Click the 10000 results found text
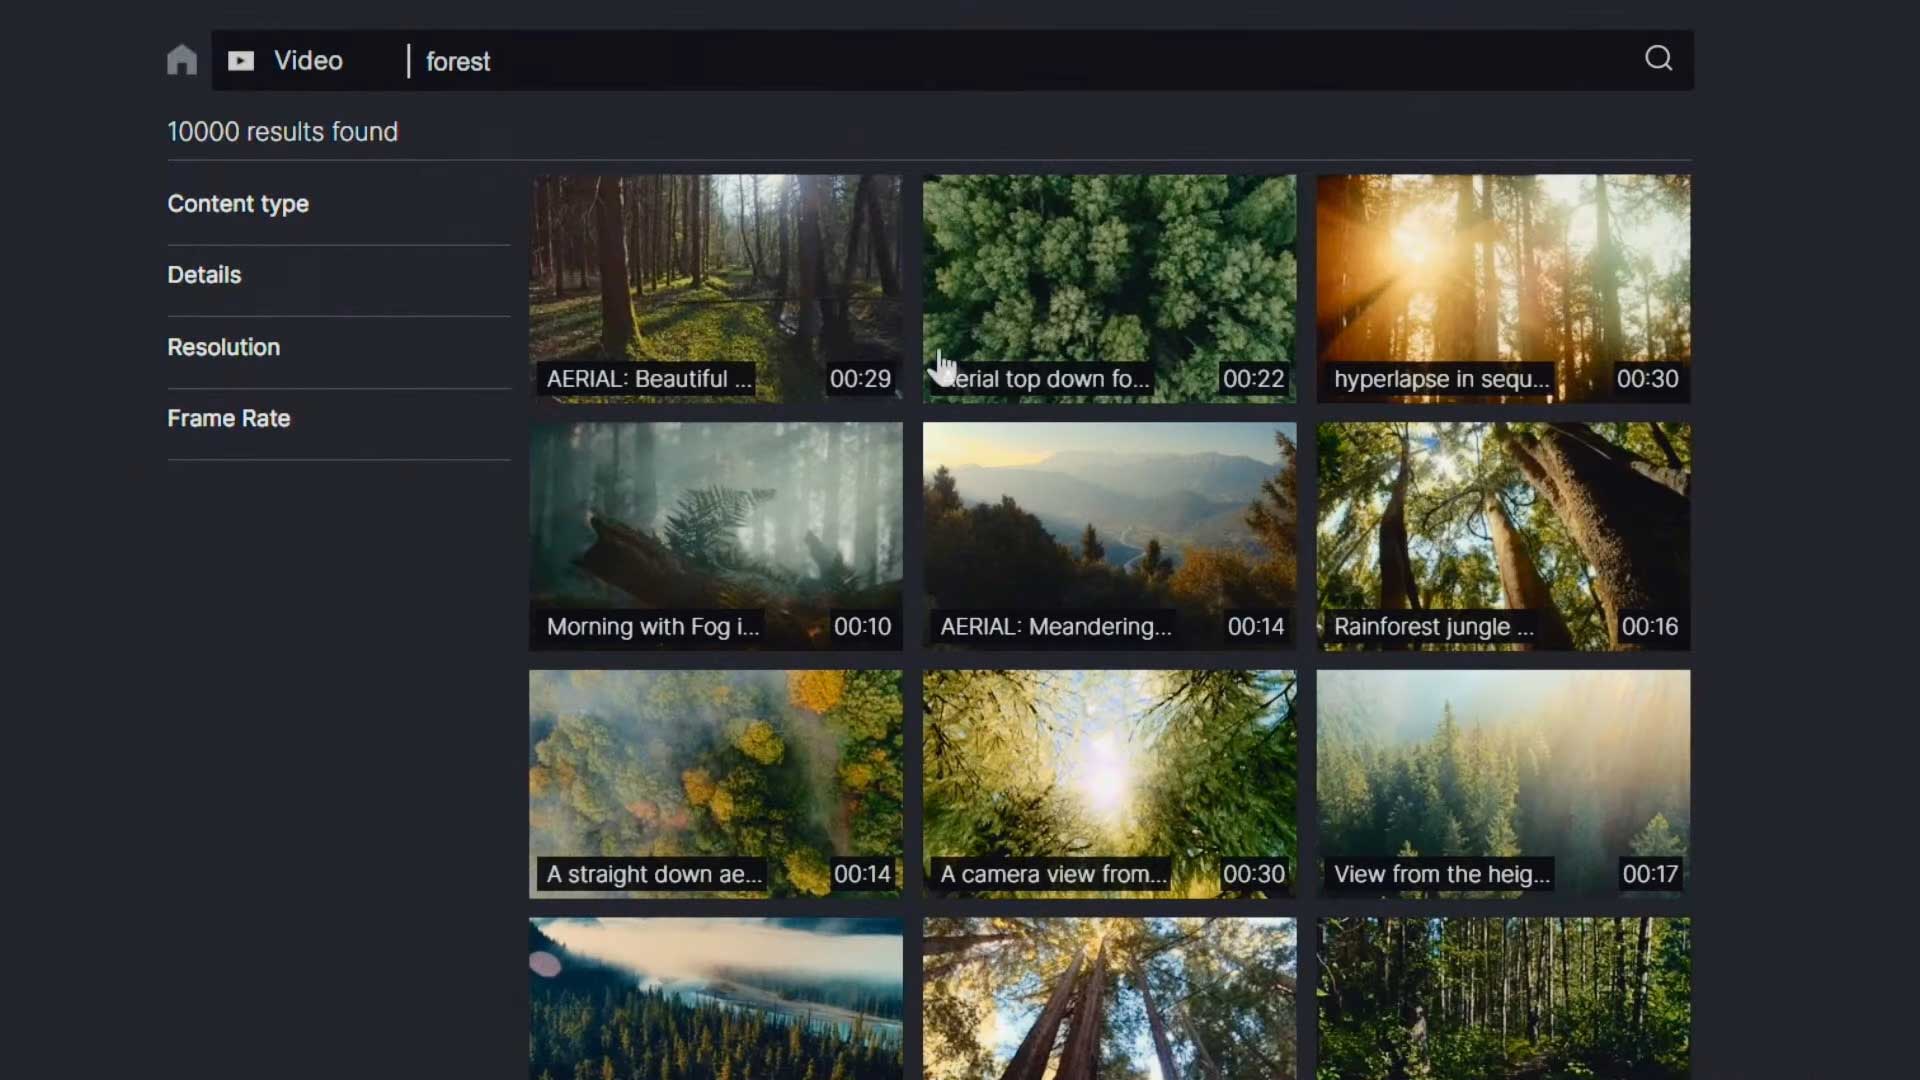Image resolution: width=1920 pixels, height=1080 pixels. click(283, 131)
